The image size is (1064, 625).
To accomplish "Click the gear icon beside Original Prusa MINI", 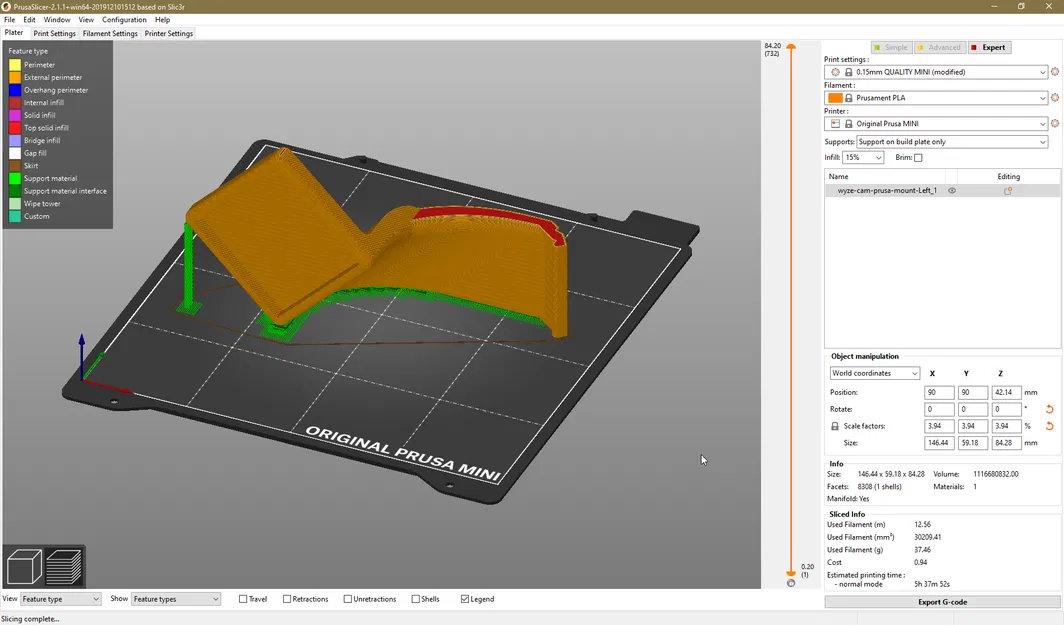I will (x=1054, y=123).
